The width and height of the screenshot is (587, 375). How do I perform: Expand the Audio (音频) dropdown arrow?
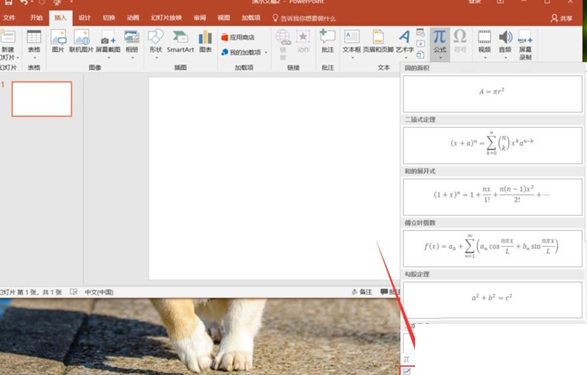click(506, 58)
